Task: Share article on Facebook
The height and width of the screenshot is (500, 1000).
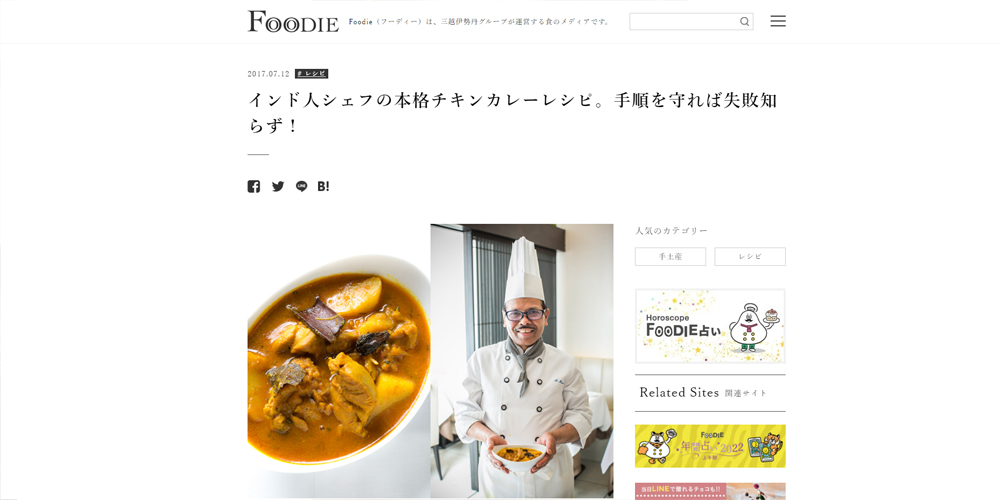Action: (x=254, y=186)
